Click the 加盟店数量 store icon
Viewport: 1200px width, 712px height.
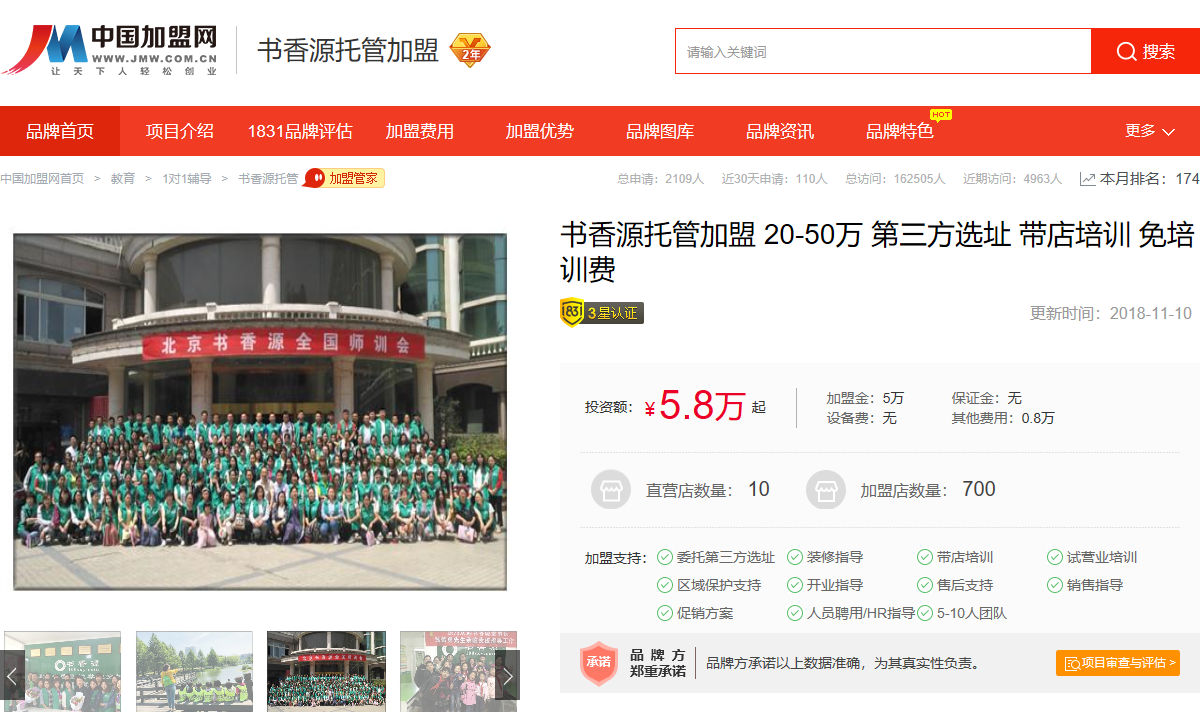(x=826, y=490)
